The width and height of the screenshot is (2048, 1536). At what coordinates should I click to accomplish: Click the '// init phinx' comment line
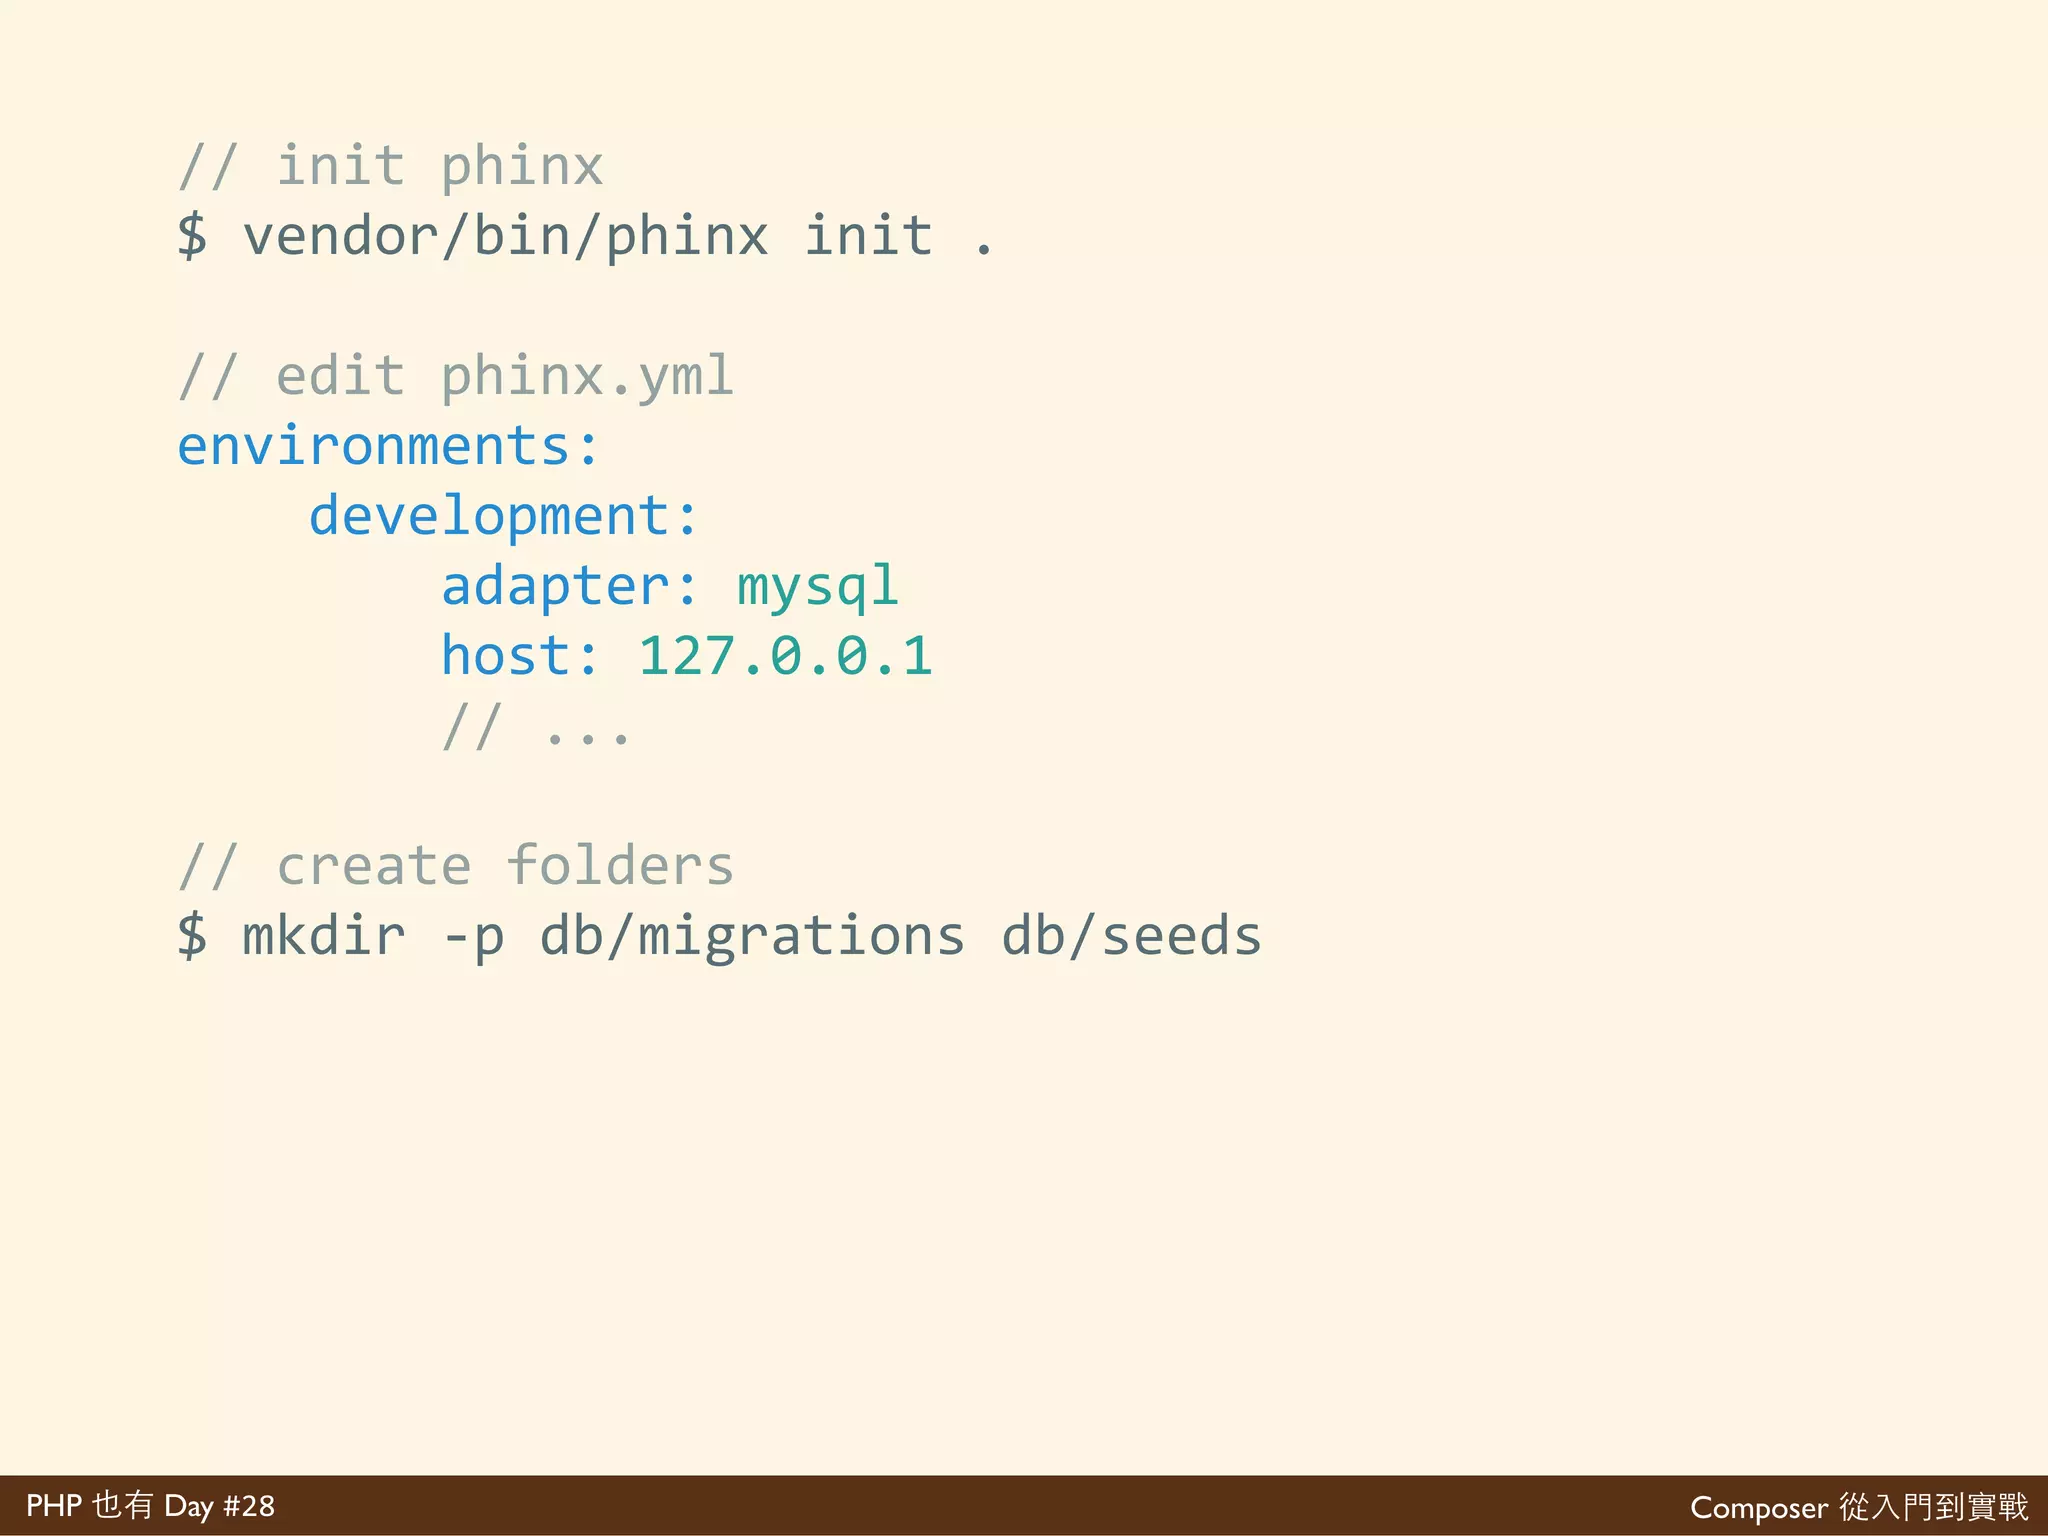390,166
